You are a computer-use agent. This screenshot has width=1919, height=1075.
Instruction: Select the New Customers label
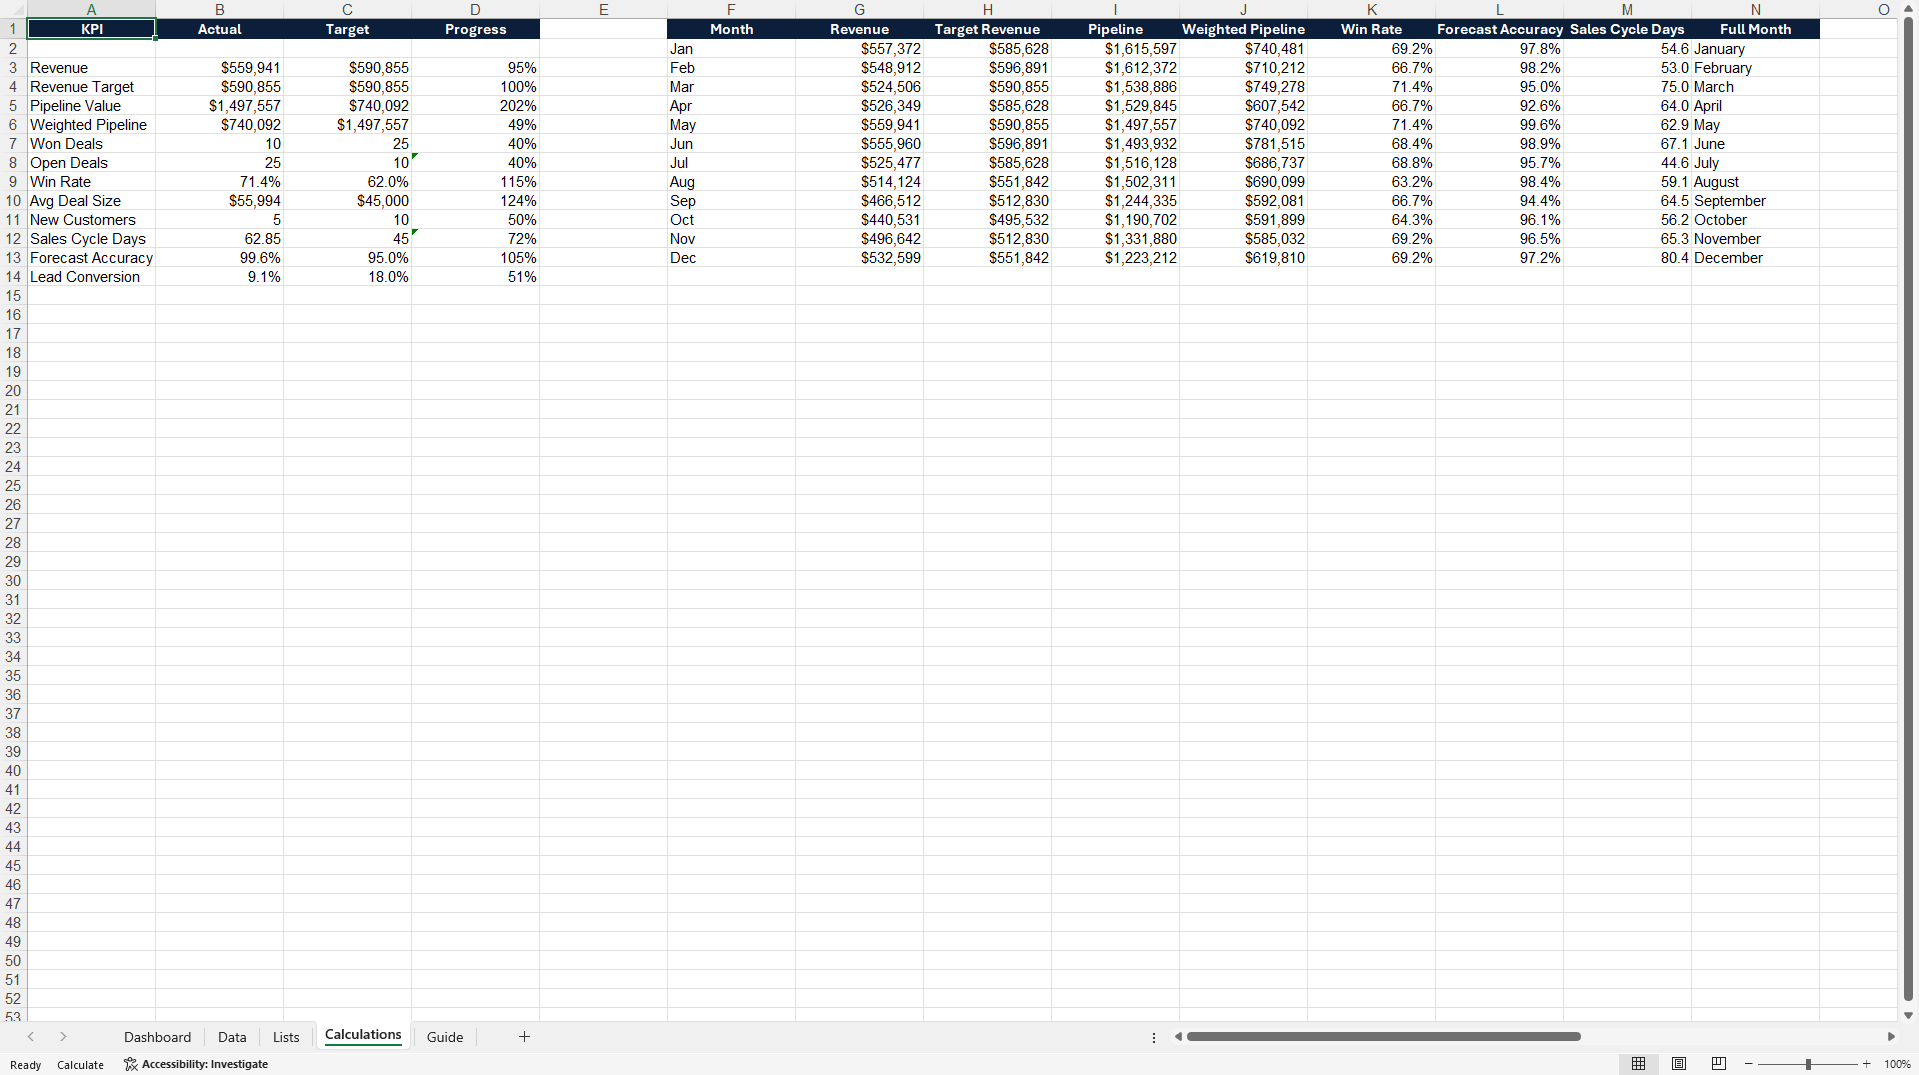click(x=91, y=220)
